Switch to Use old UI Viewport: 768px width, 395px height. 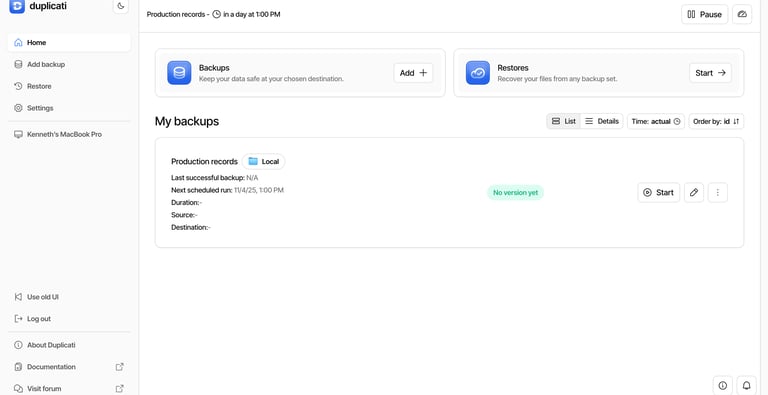[x=69, y=297]
